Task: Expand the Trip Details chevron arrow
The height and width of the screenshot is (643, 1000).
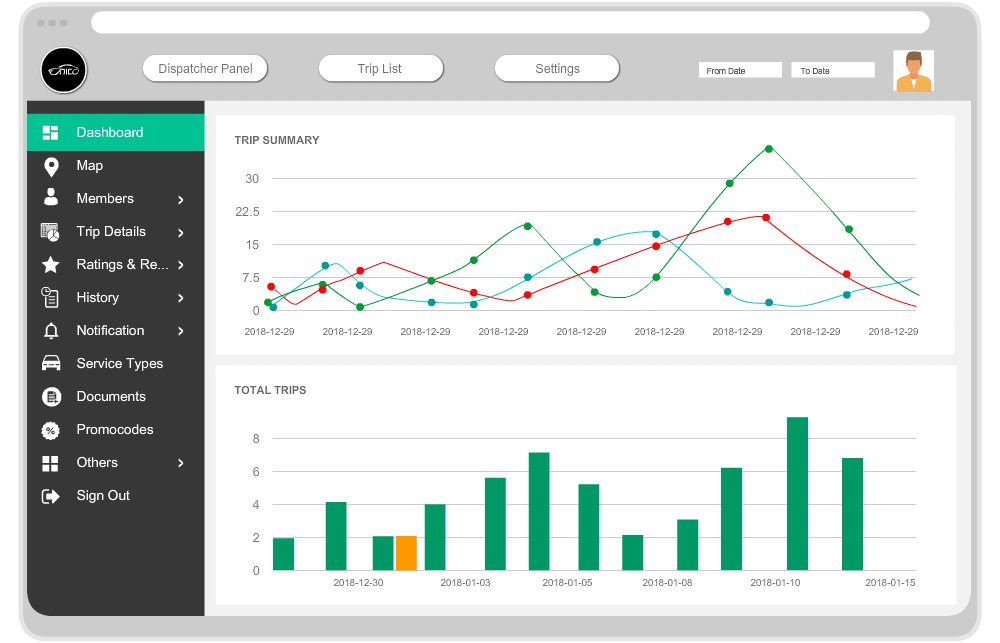Action: click(x=181, y=233)
